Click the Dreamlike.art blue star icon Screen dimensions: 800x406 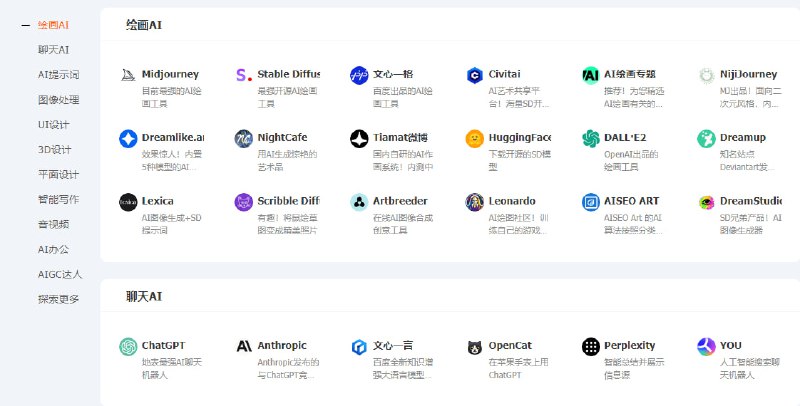point(128,139)
